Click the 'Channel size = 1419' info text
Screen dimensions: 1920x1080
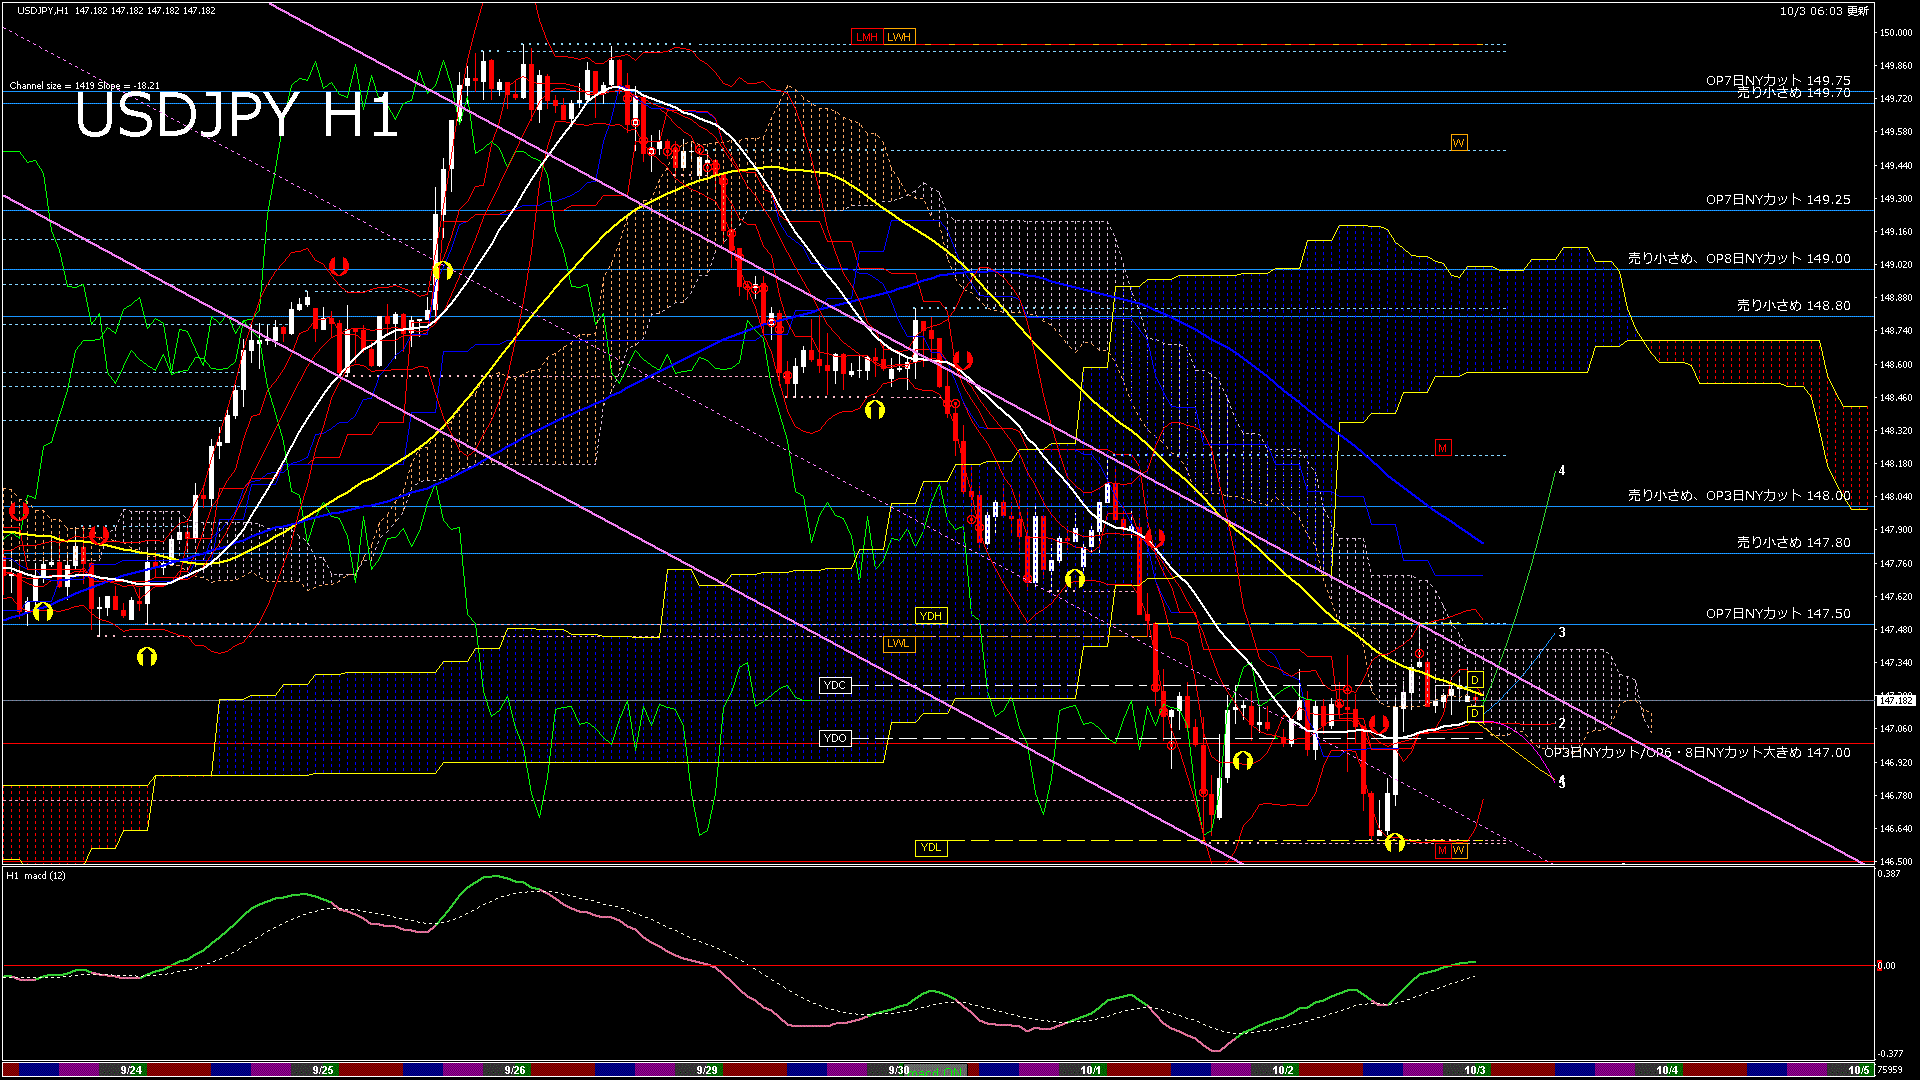point(52,86)
